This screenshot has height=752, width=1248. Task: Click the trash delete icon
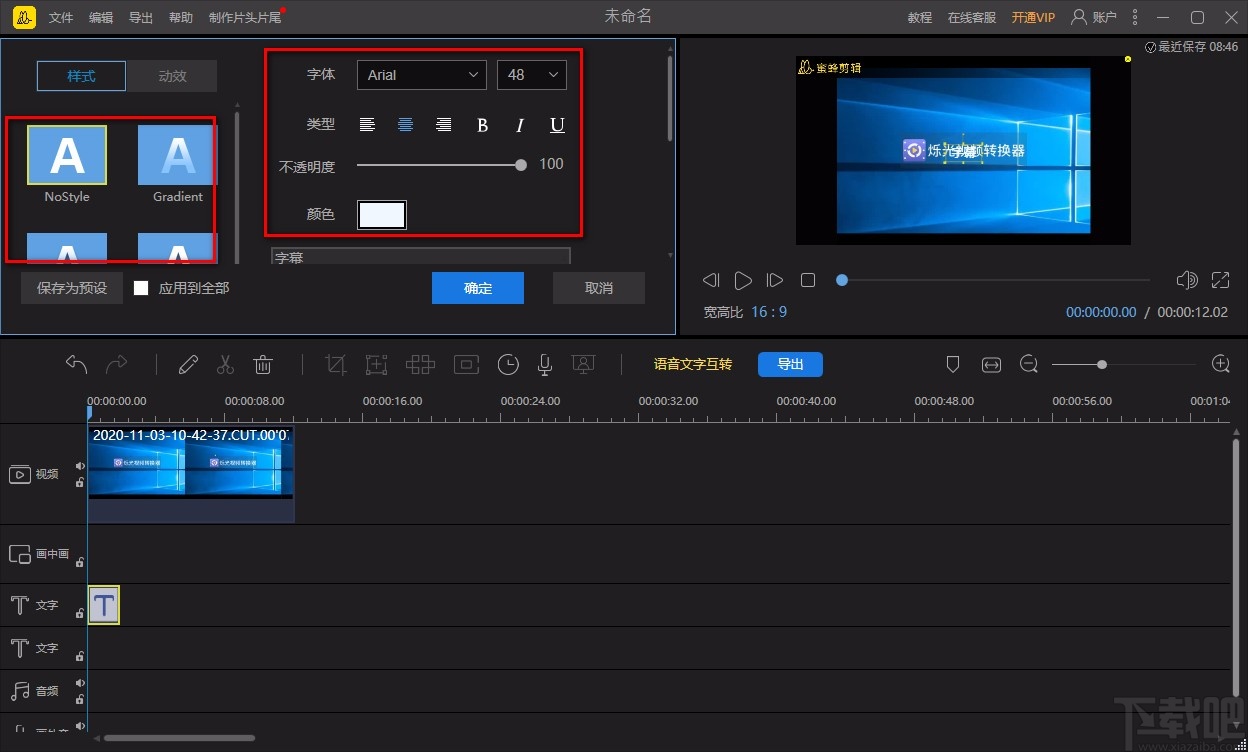pyautogui.click(x=263, y=365)
